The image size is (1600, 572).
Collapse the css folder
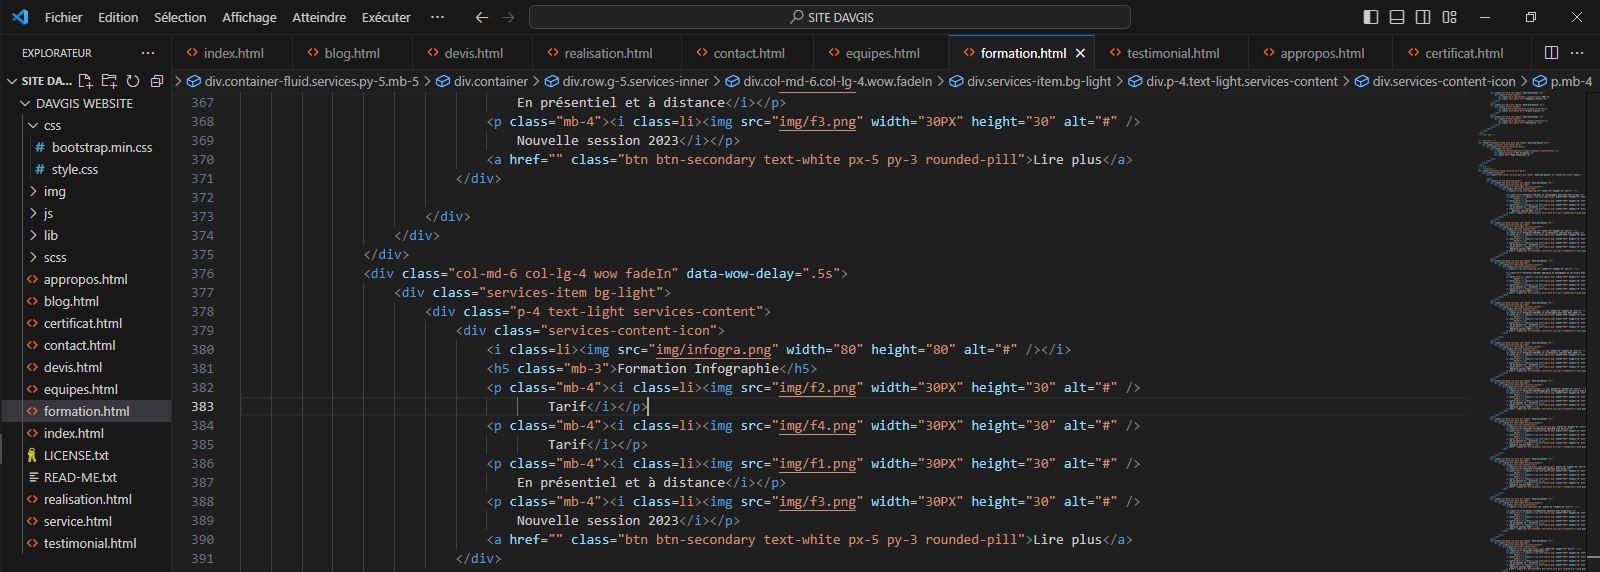click(34, 125)
